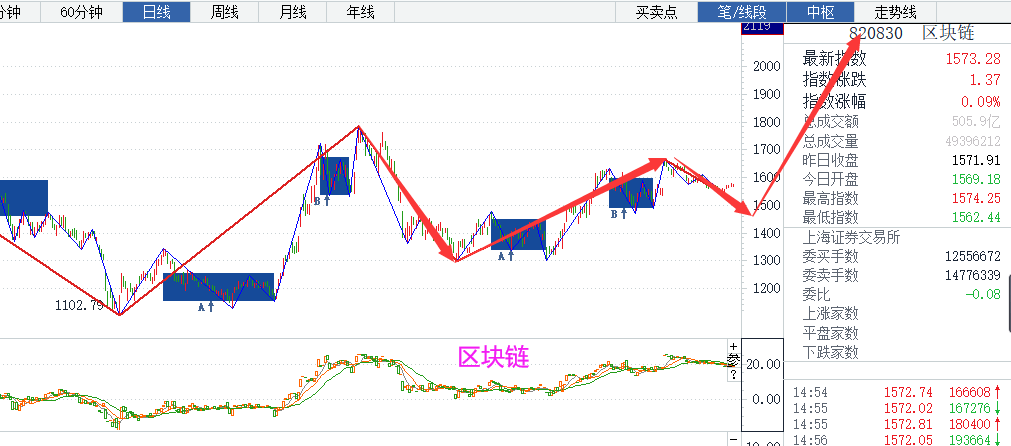Click the 20.00 indicator axis label
Image resolution: width=1011 pixels, height=446 pixels.
pyautogui.click(x=763, y=364)
